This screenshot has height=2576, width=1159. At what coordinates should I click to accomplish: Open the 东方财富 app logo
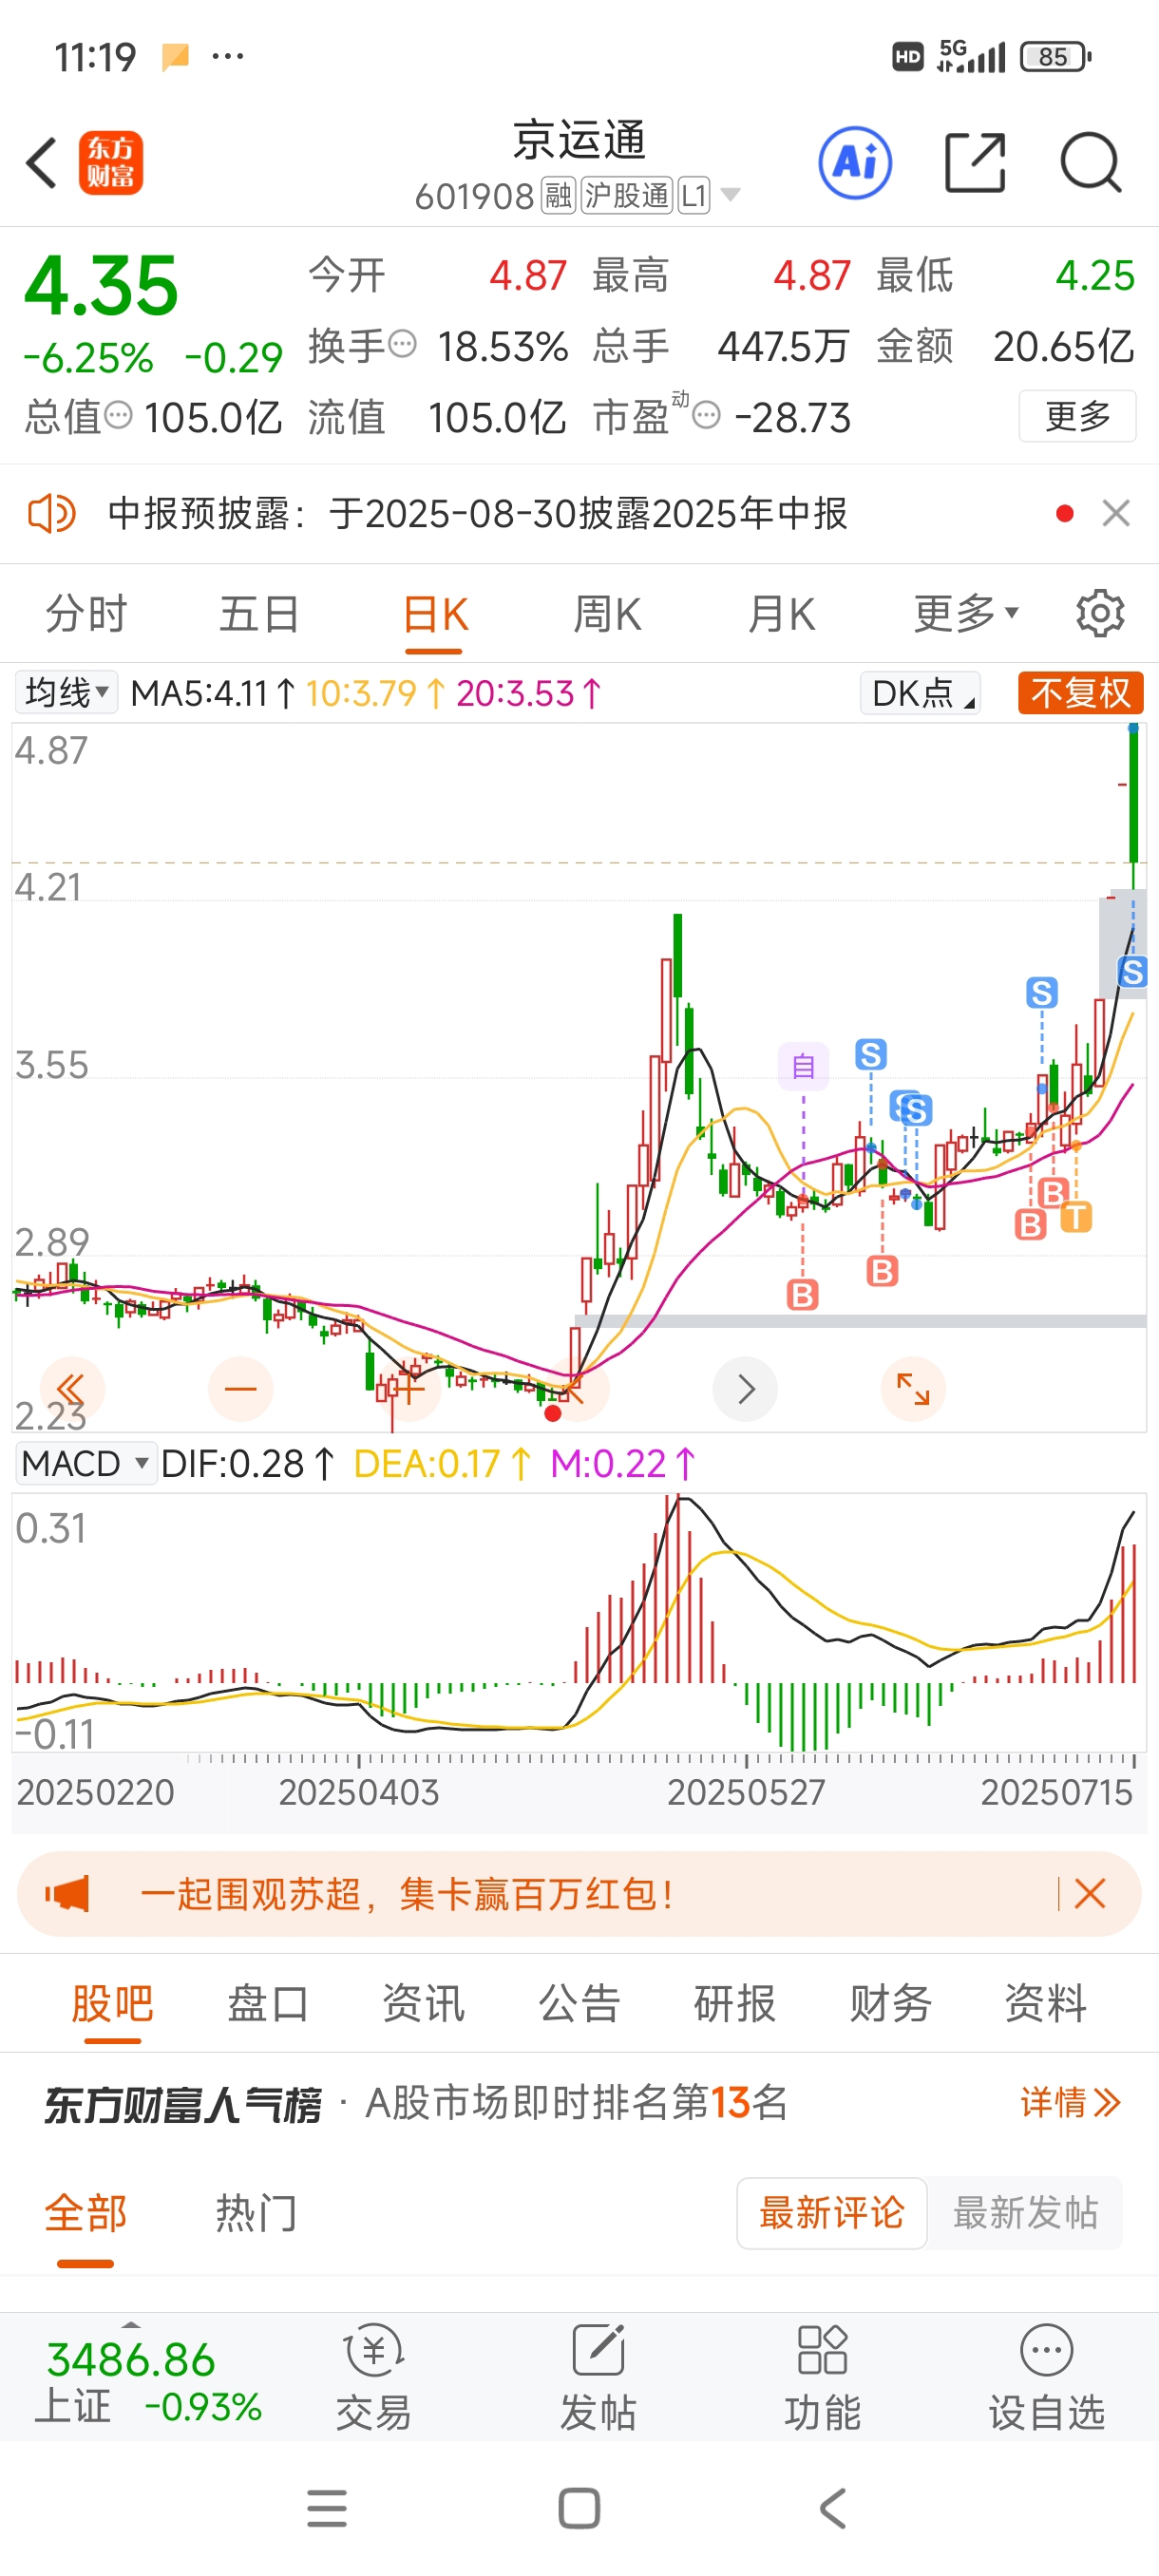[x=111, y=163]
